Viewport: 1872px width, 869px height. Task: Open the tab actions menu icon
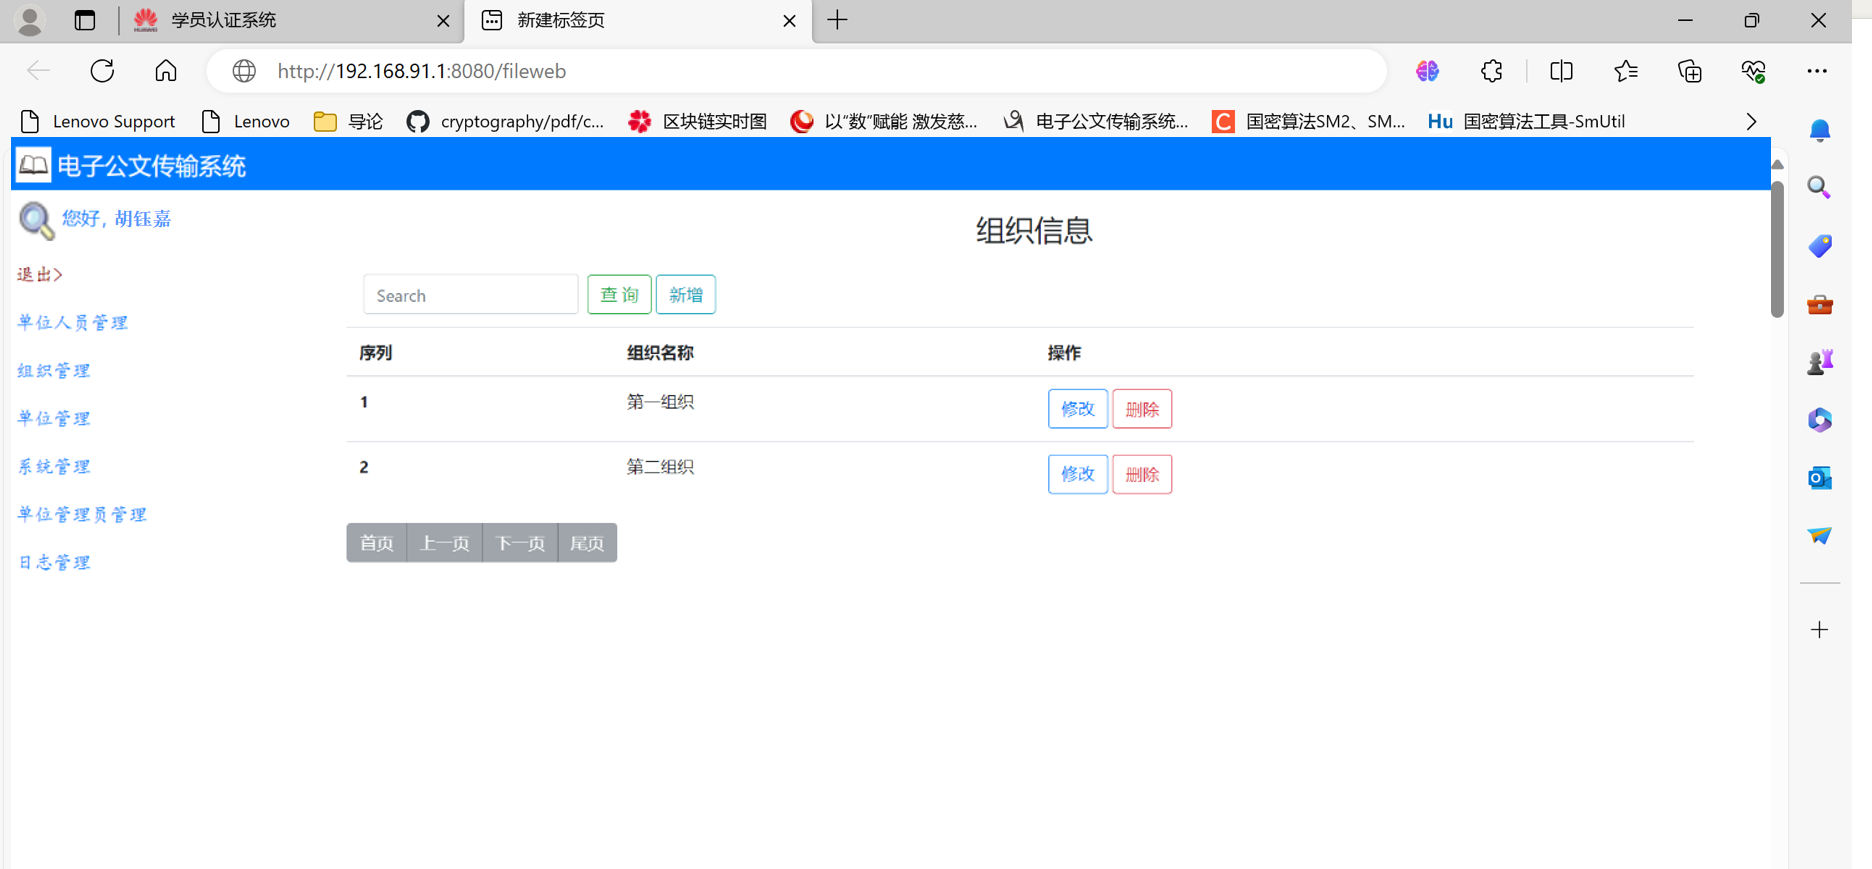[85, 20]
